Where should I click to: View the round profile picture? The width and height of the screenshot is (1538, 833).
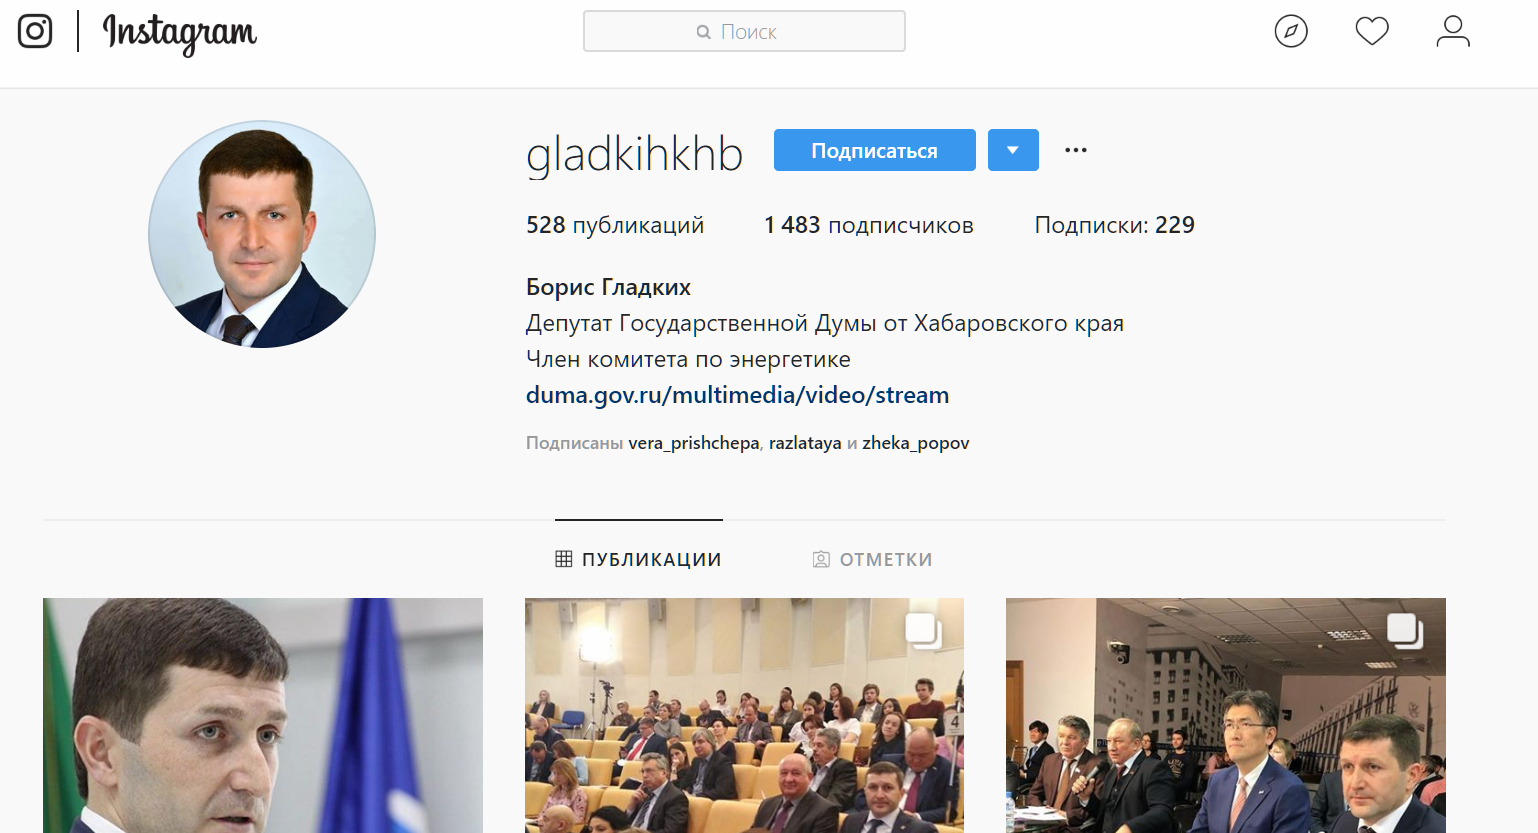262,234
